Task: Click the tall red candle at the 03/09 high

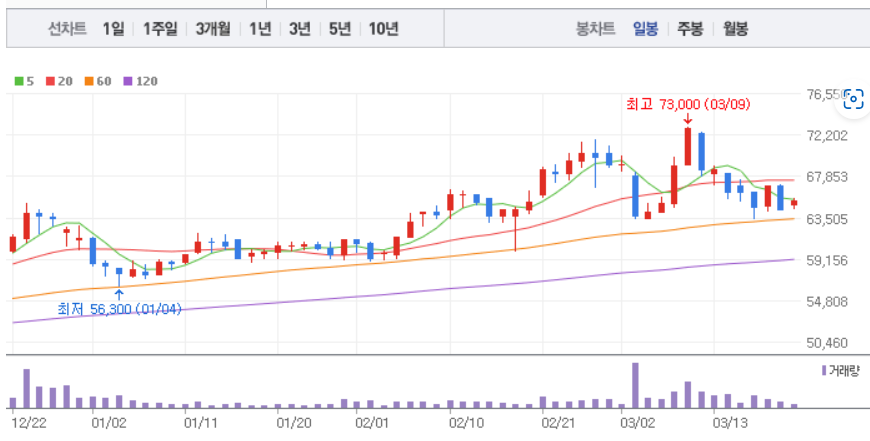Action: click(x=687, y=146)
